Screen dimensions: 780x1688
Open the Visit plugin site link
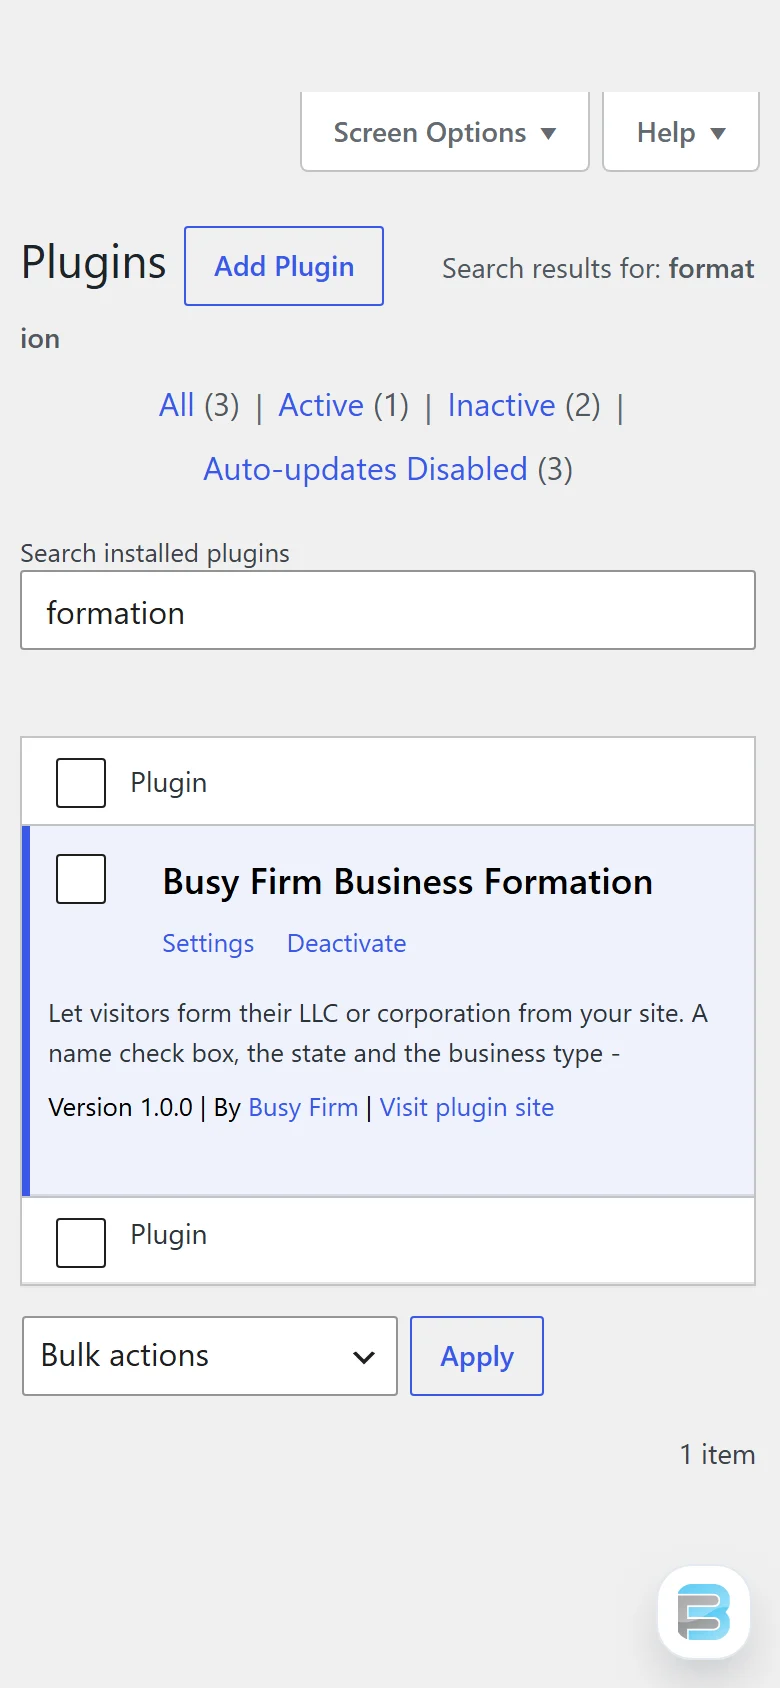point(467,1107)
